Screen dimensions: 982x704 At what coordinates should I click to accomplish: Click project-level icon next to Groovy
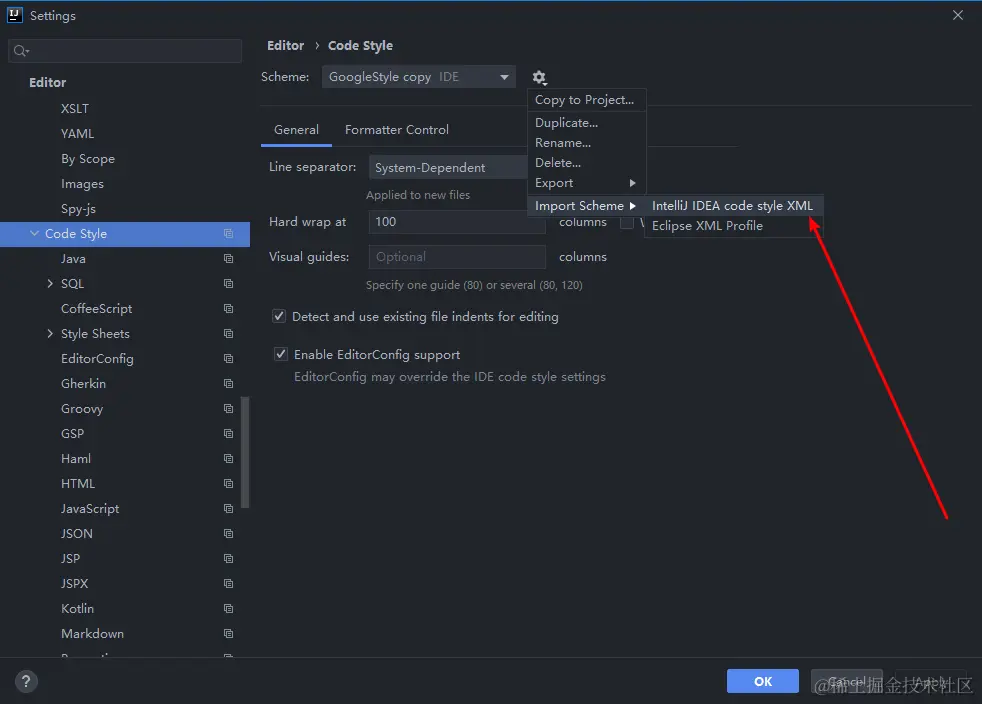[229, 408]
